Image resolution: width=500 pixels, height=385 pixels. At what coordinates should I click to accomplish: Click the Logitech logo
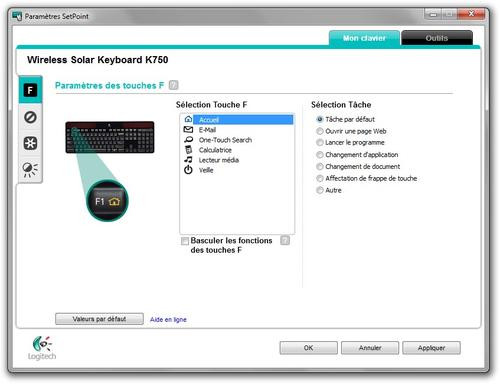[42, 348]
